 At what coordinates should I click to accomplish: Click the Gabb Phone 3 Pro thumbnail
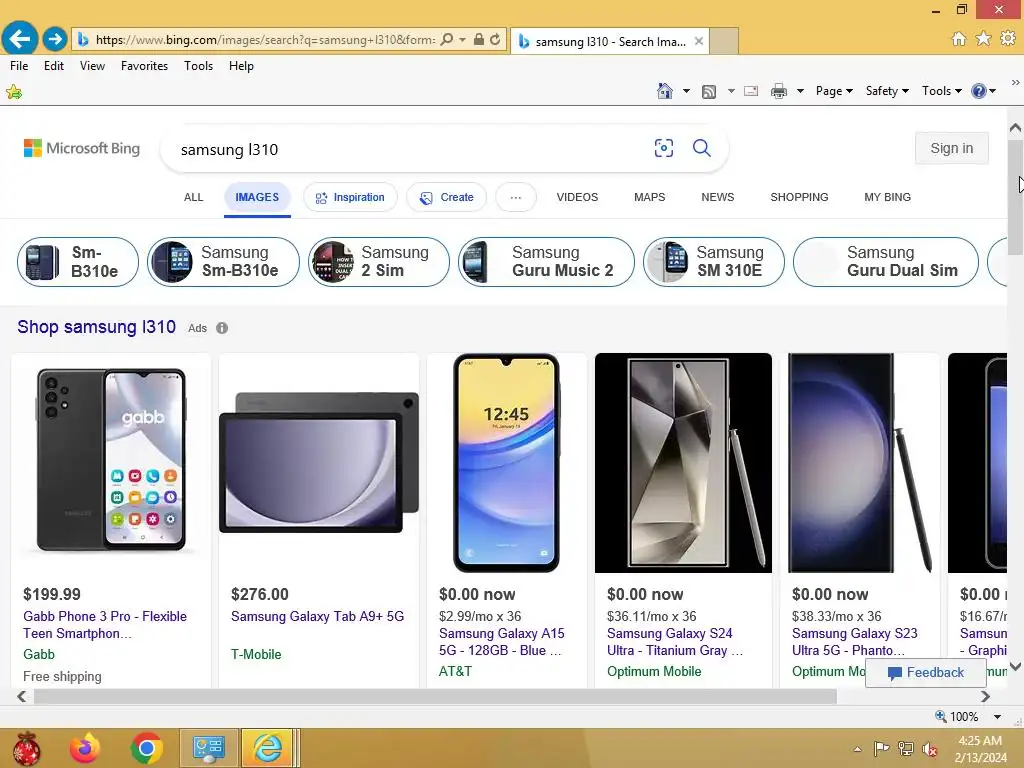click(x=111, y=463)
